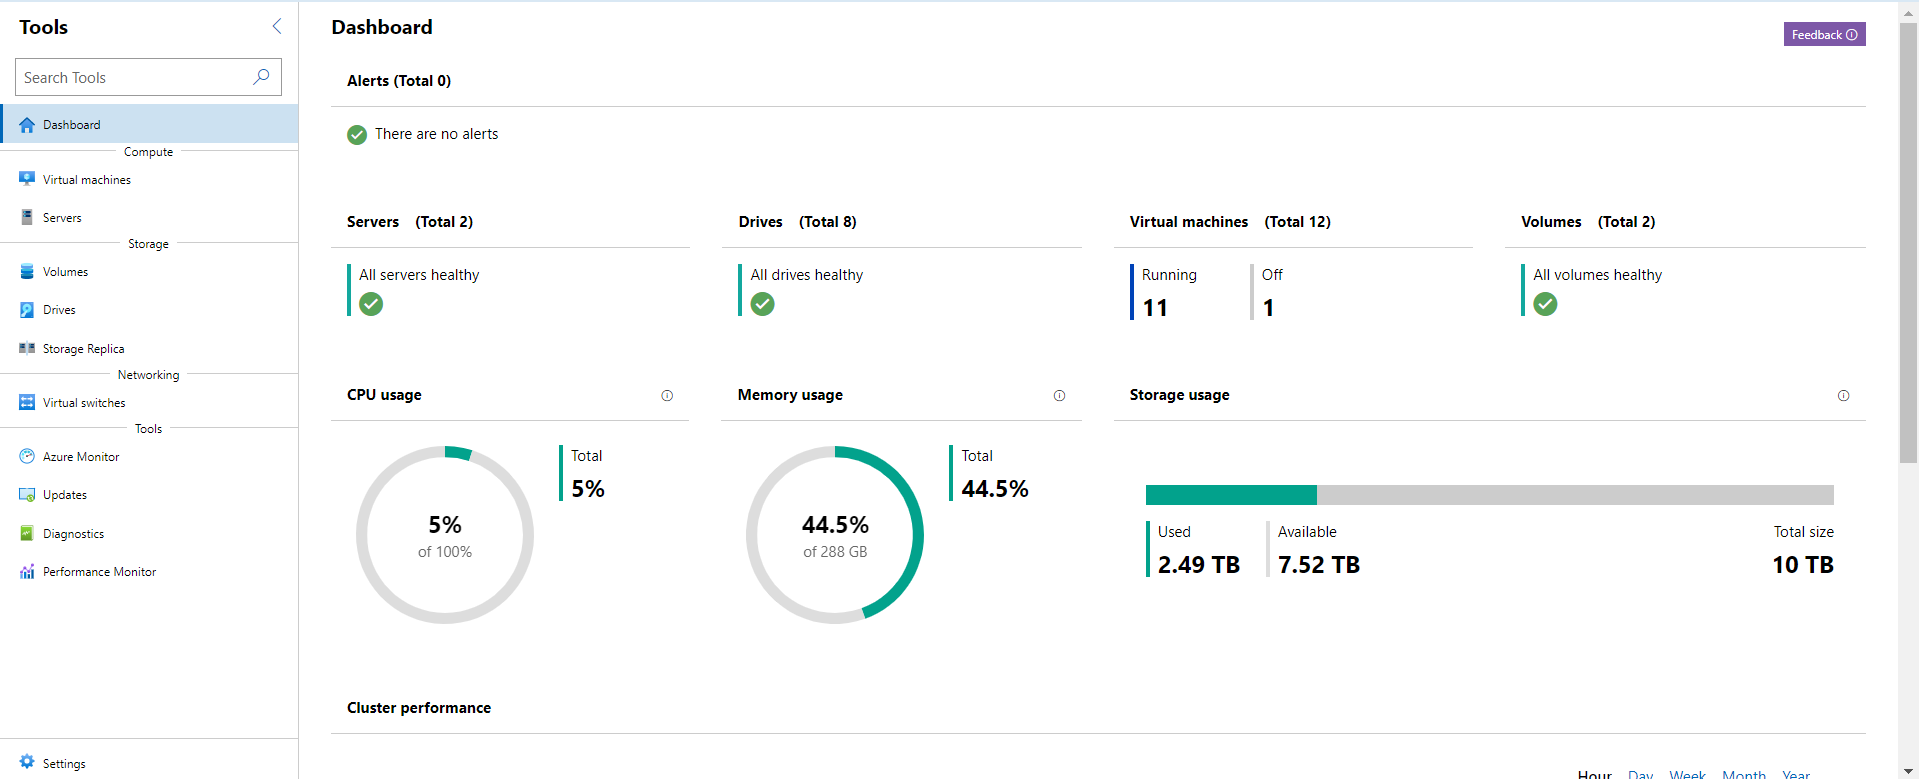Click the Virtual switches icon
The width and height of the screenshot is (1919, 779).
click(27, 402)
